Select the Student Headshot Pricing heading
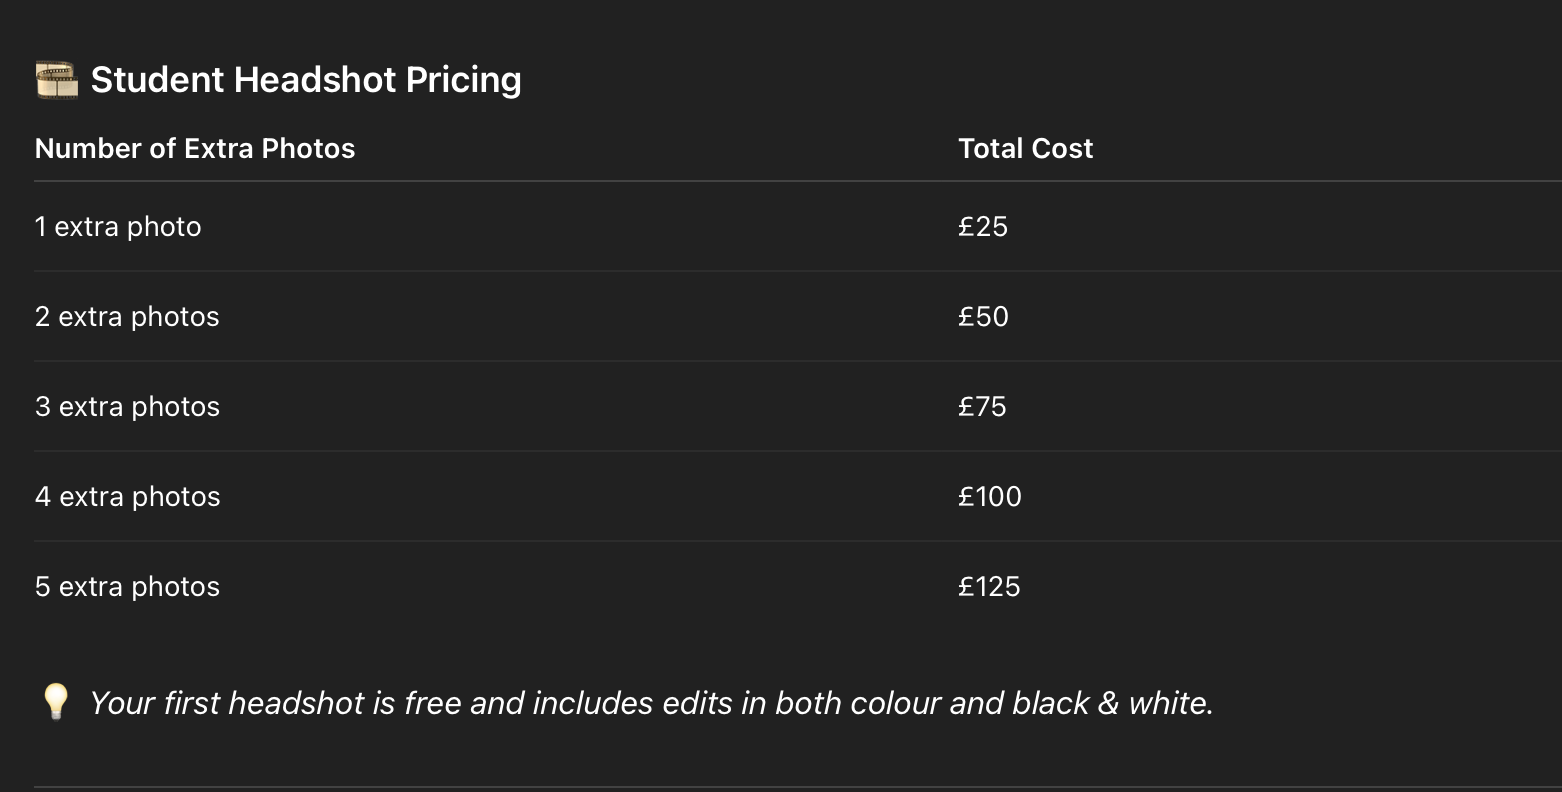This screenshot has width=1562, height=792. pyautogui.click(x=306, y=80)
